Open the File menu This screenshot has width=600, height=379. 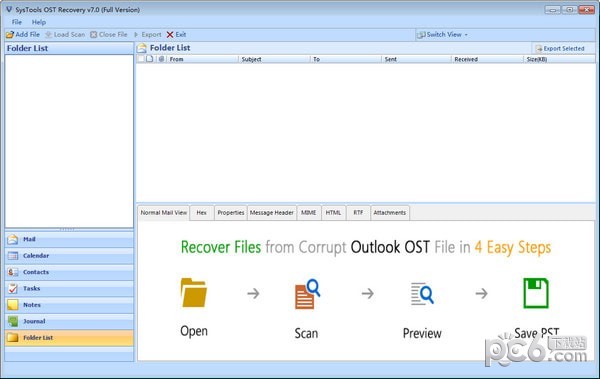tap(17, 22)
